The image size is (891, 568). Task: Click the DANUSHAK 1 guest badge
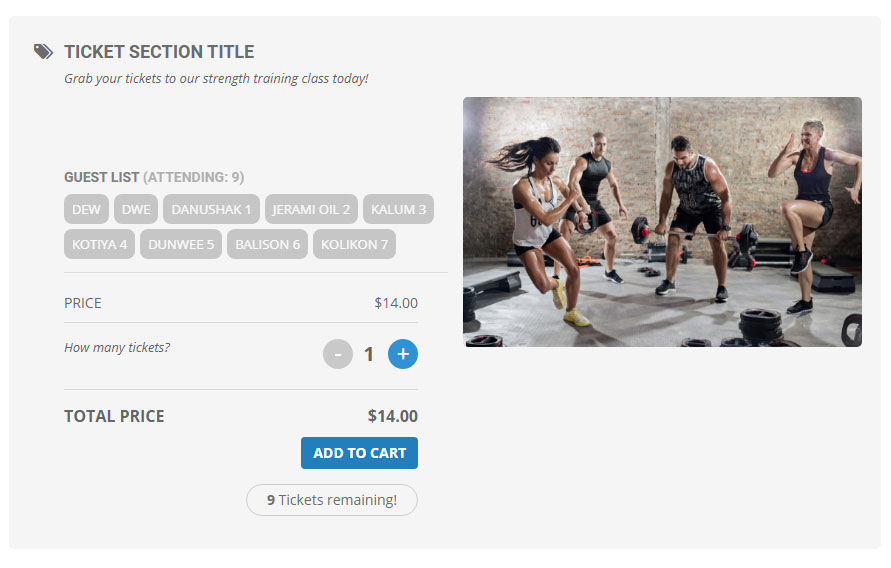[x=211, y=209]
